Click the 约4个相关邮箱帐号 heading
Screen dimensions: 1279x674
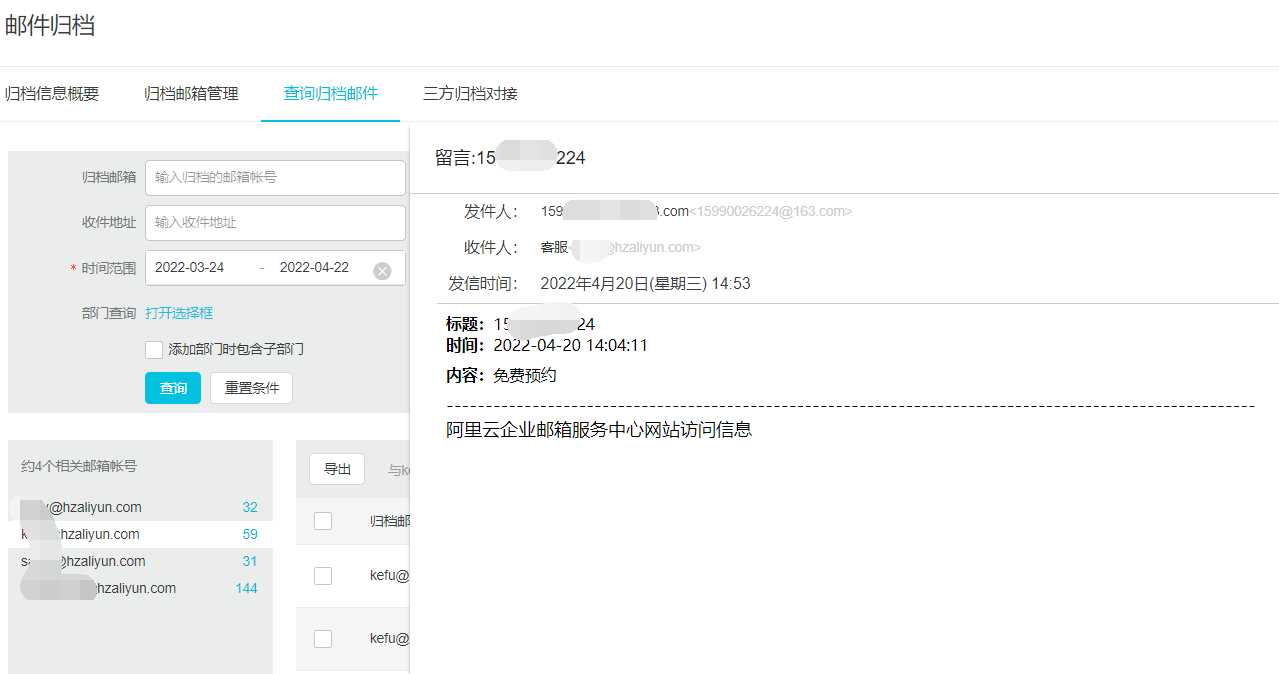click(79, 466)
